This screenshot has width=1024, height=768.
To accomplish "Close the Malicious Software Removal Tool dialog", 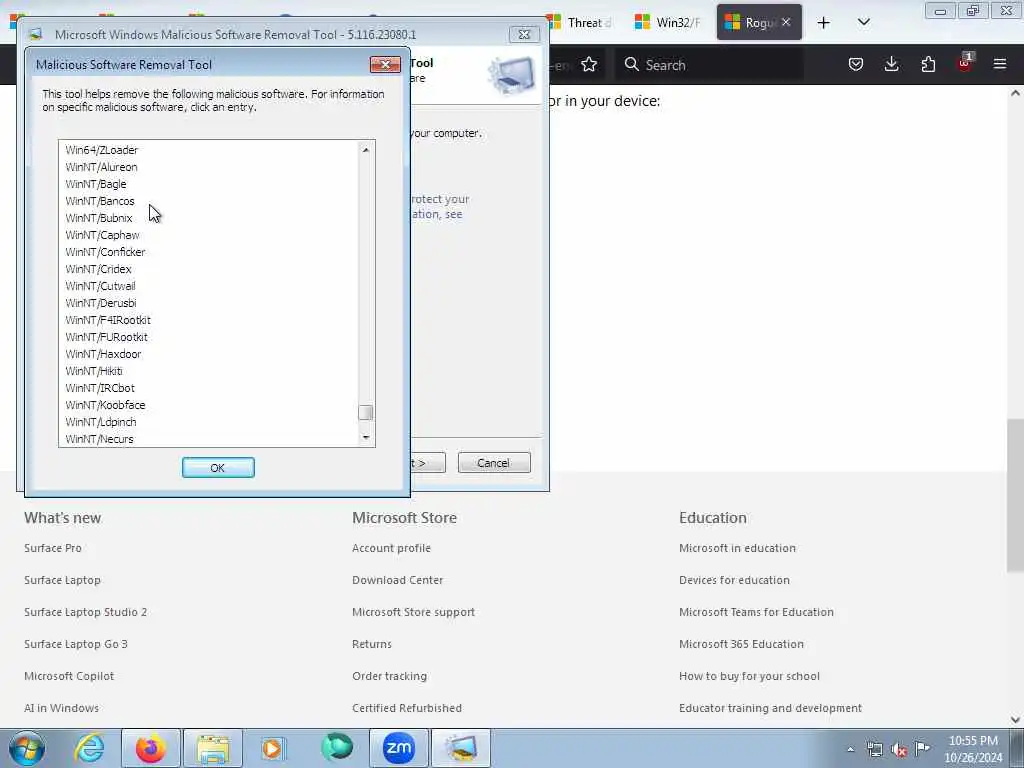I will pos(385,64).
